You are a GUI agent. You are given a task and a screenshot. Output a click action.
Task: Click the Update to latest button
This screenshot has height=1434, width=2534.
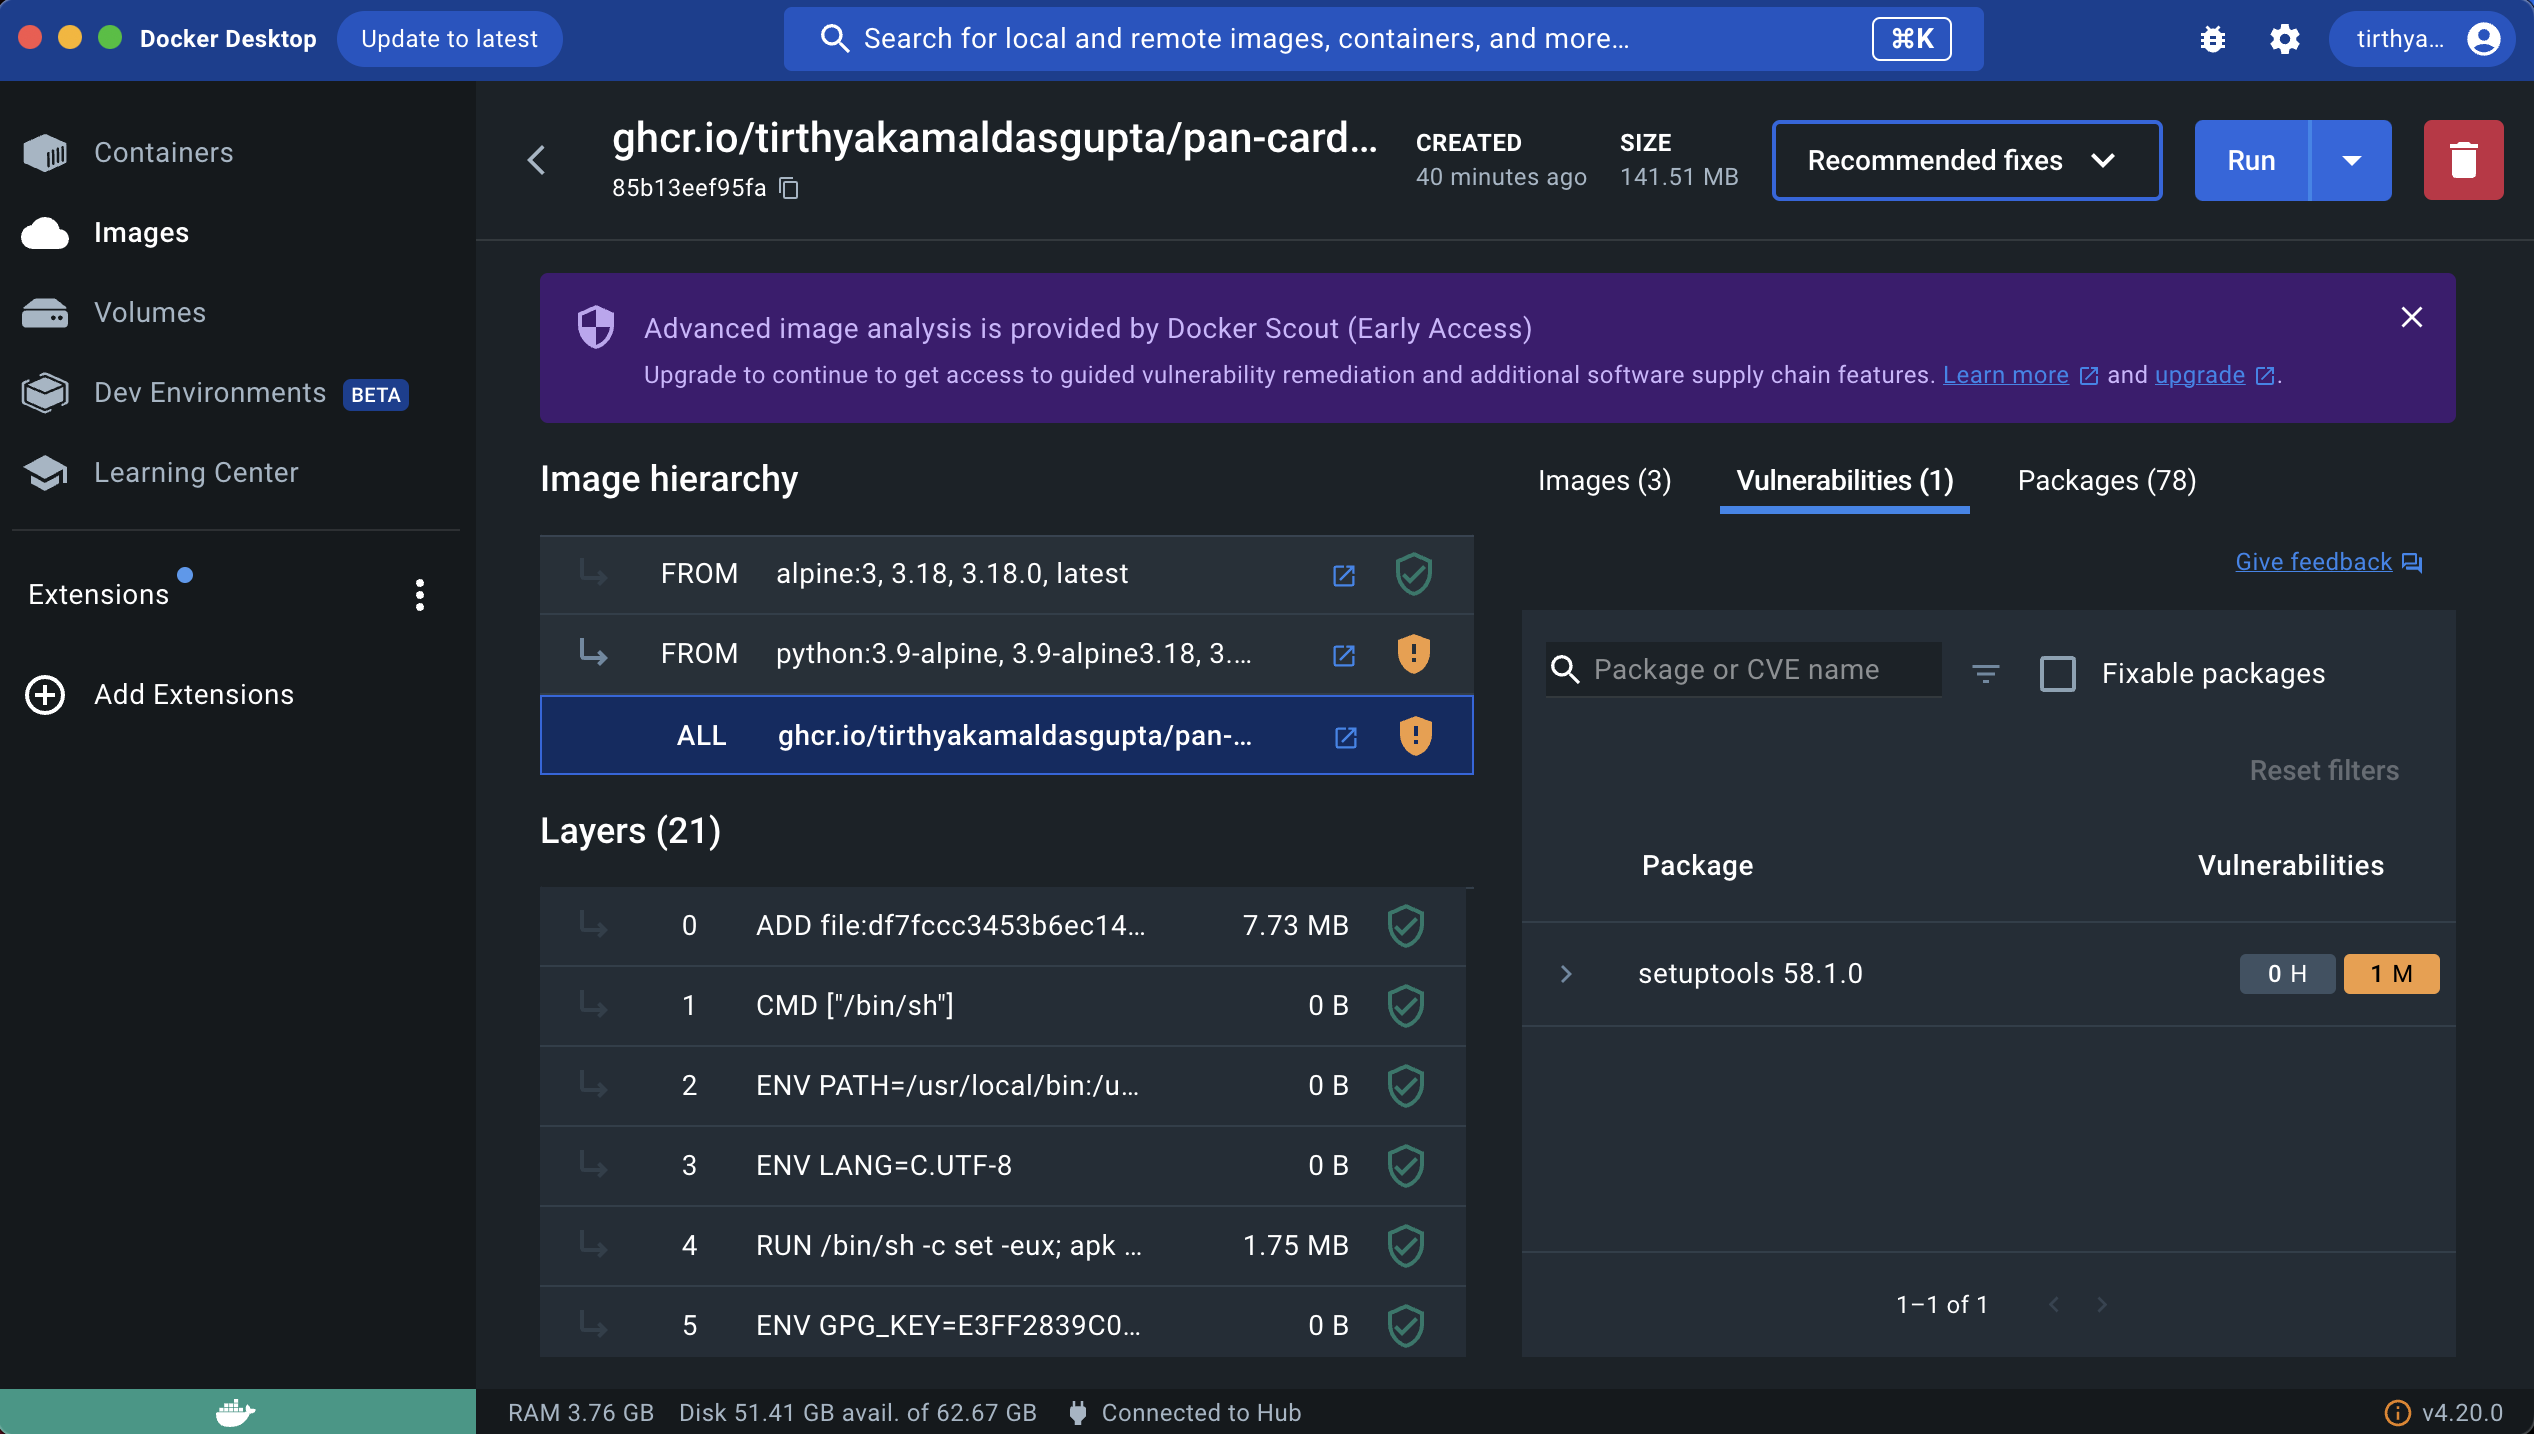click(x=449, y=39)
